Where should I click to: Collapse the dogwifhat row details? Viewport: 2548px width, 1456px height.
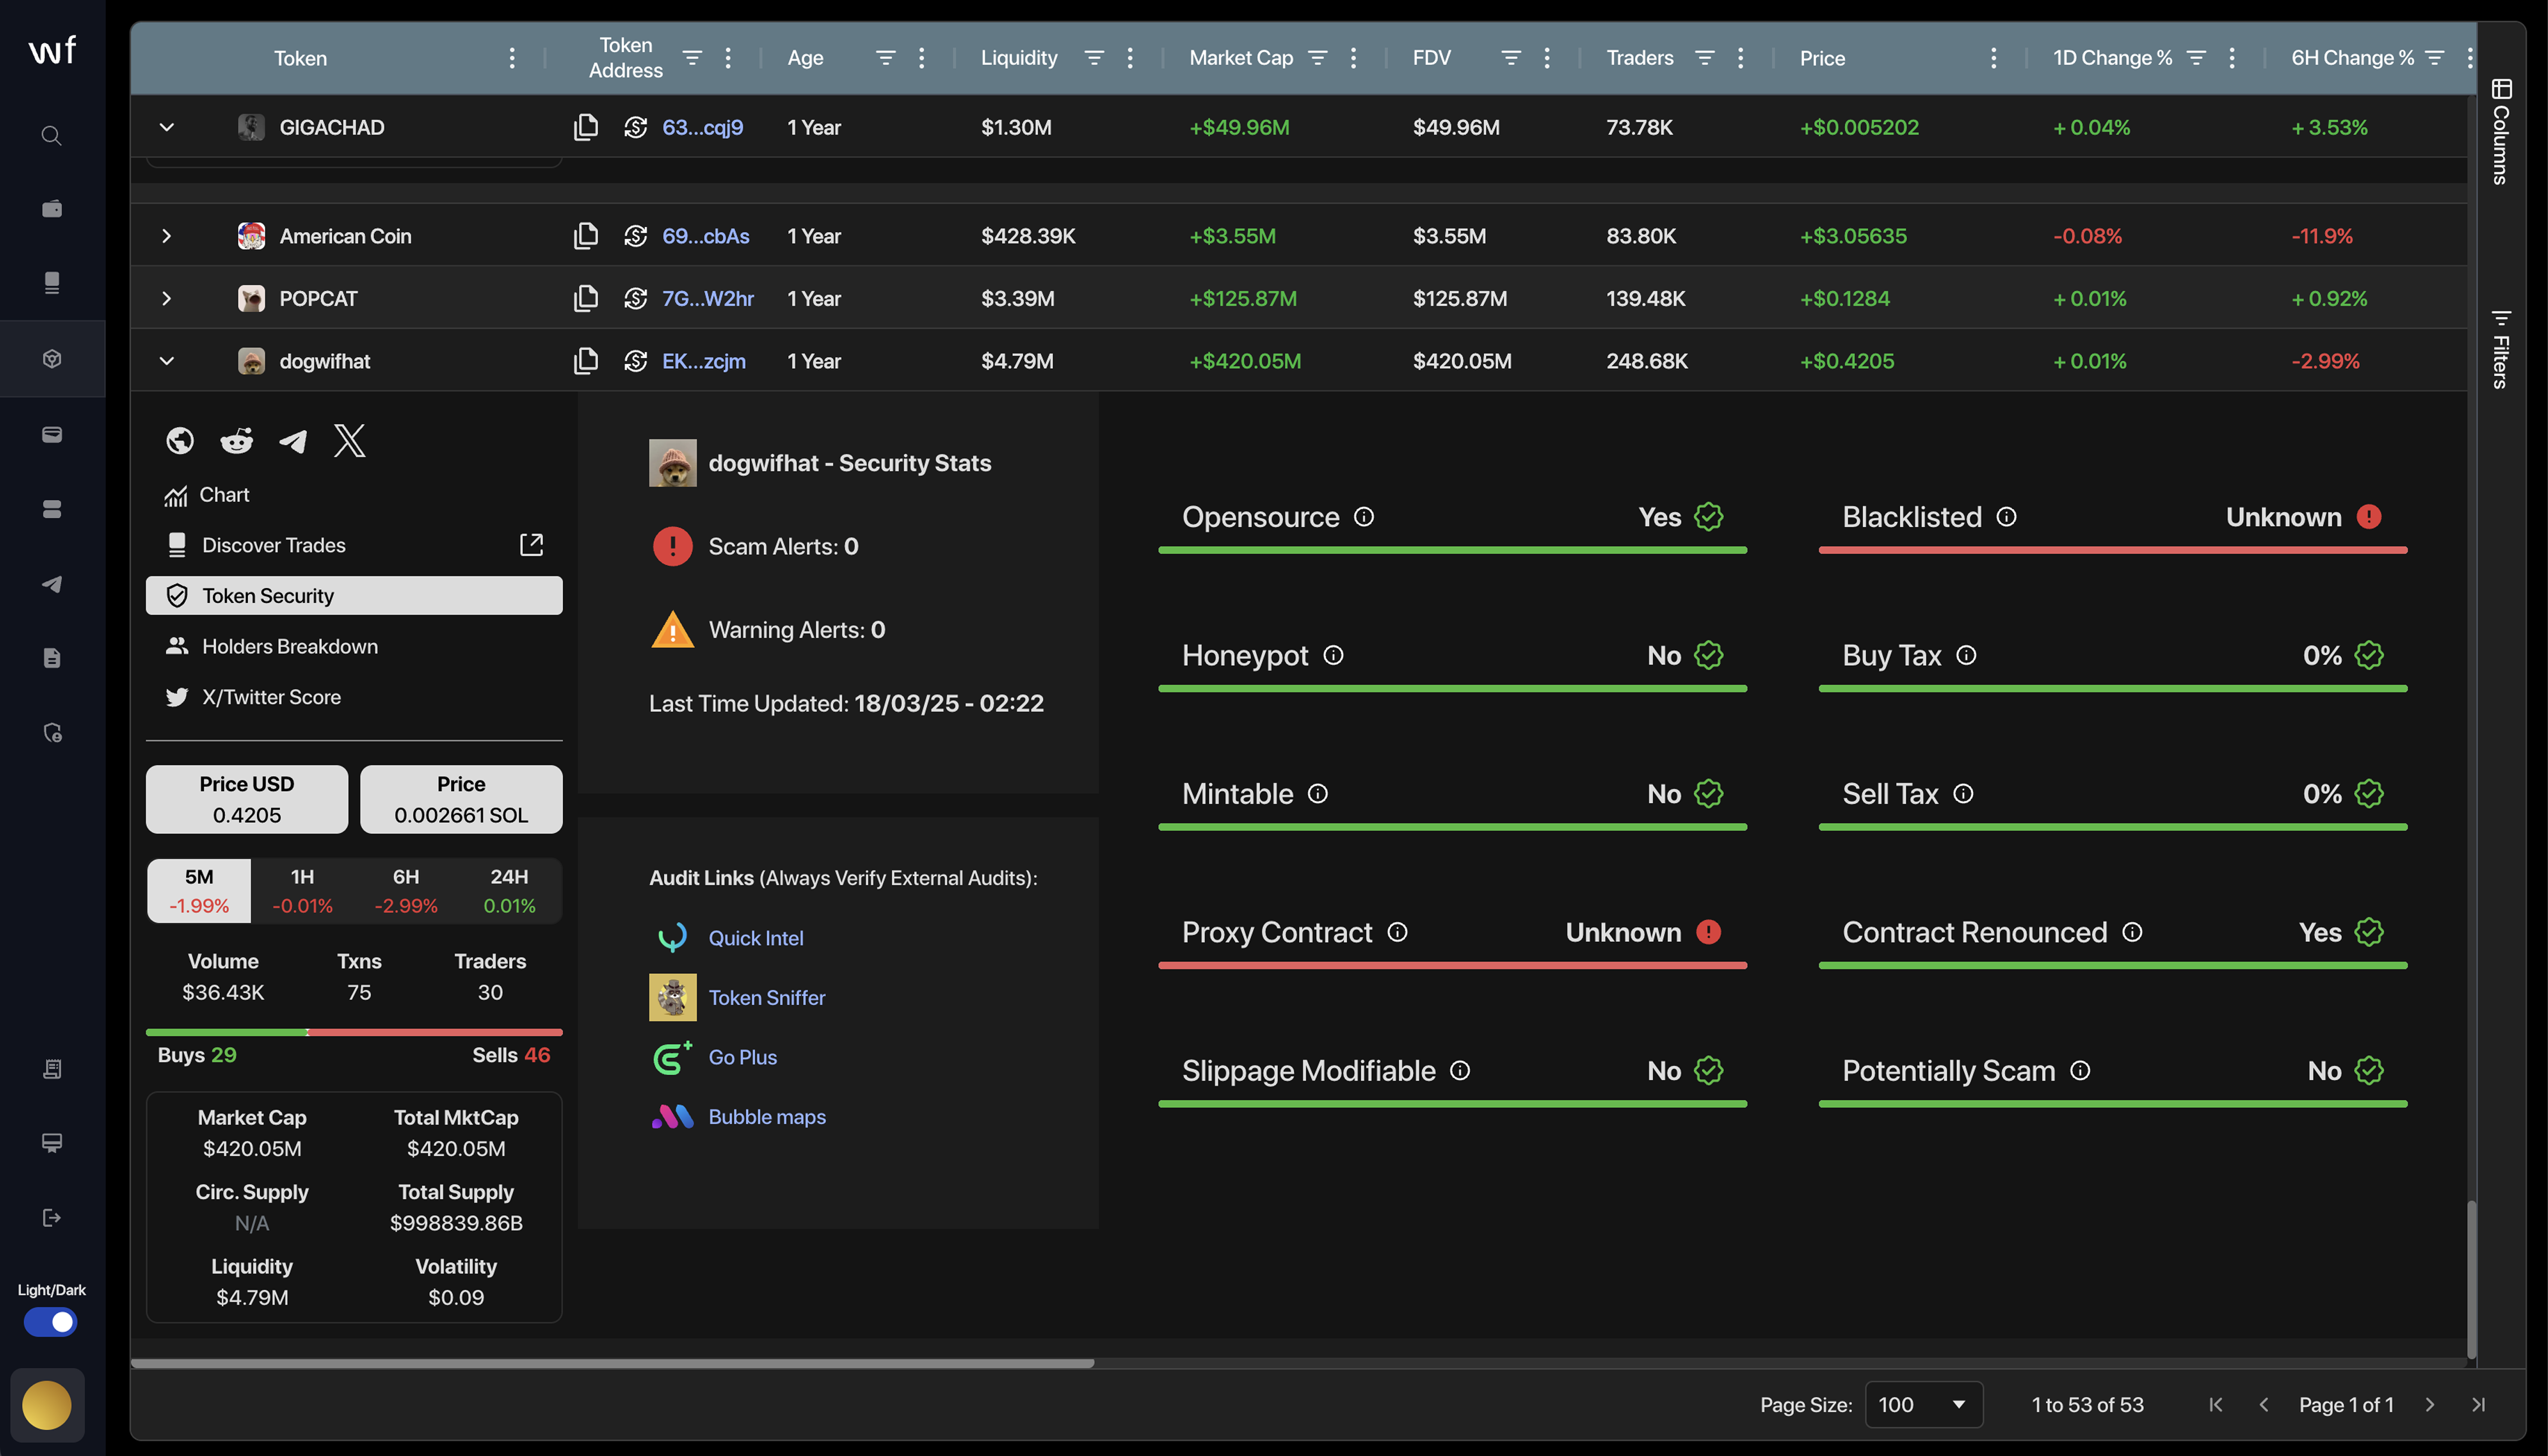coord(167,361)
